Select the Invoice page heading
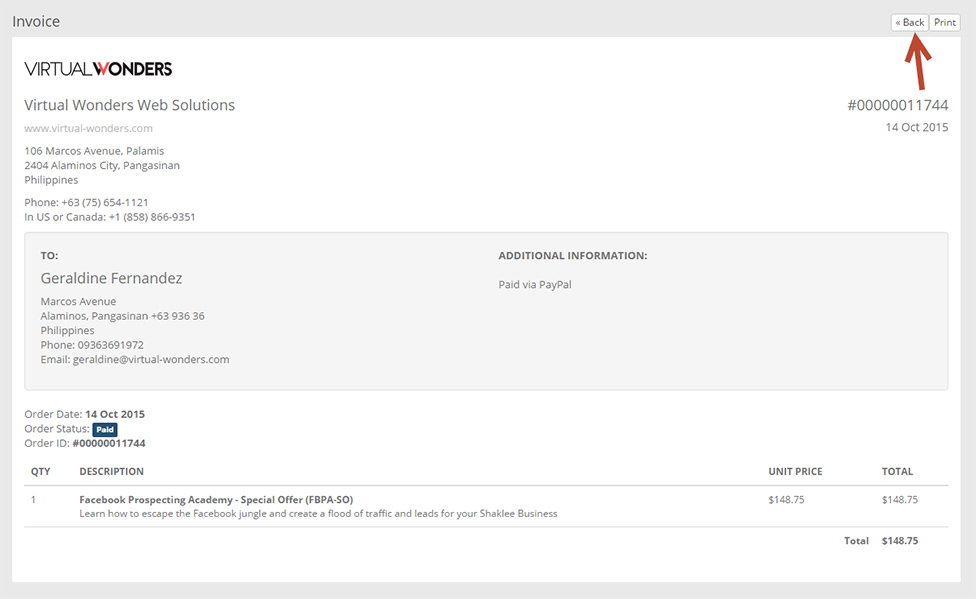The width and height of the screenshot is (976, 599). coord(36,21)
